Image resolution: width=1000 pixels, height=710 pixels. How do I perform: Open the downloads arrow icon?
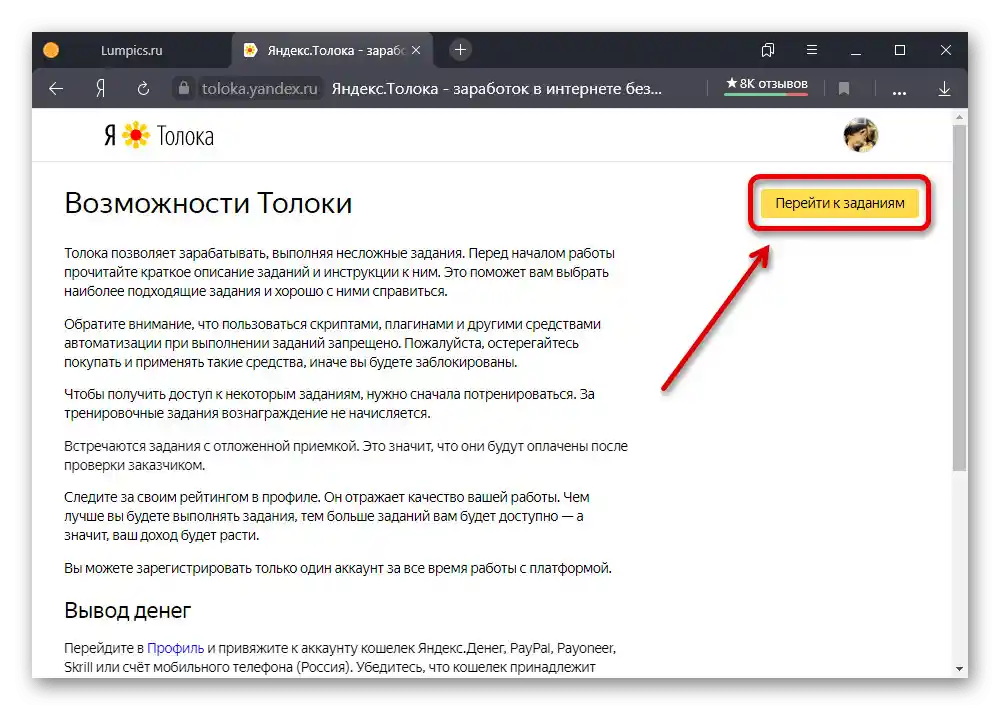[945, 89]
